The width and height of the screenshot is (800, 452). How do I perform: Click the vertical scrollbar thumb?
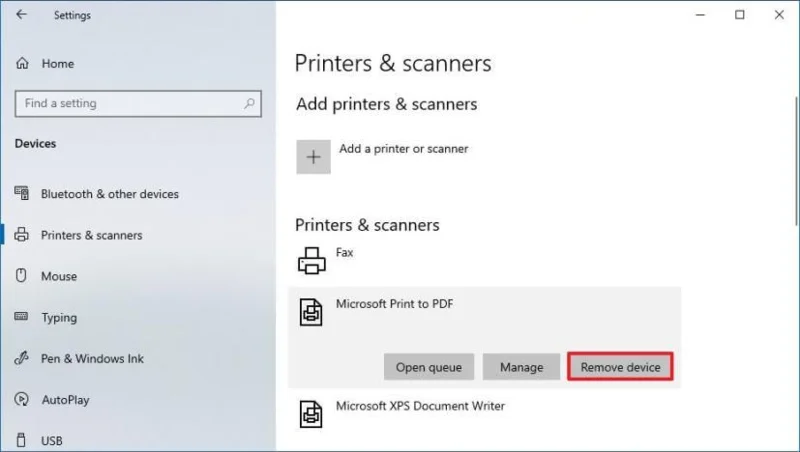796,161
